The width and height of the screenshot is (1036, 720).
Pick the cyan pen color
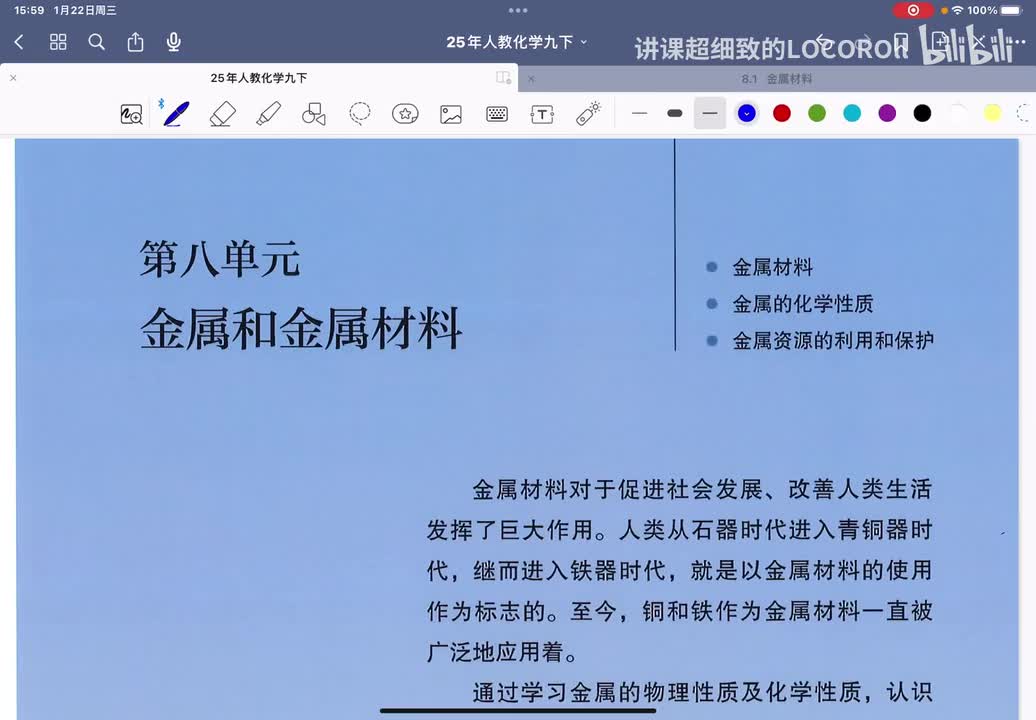coord(852,114)
